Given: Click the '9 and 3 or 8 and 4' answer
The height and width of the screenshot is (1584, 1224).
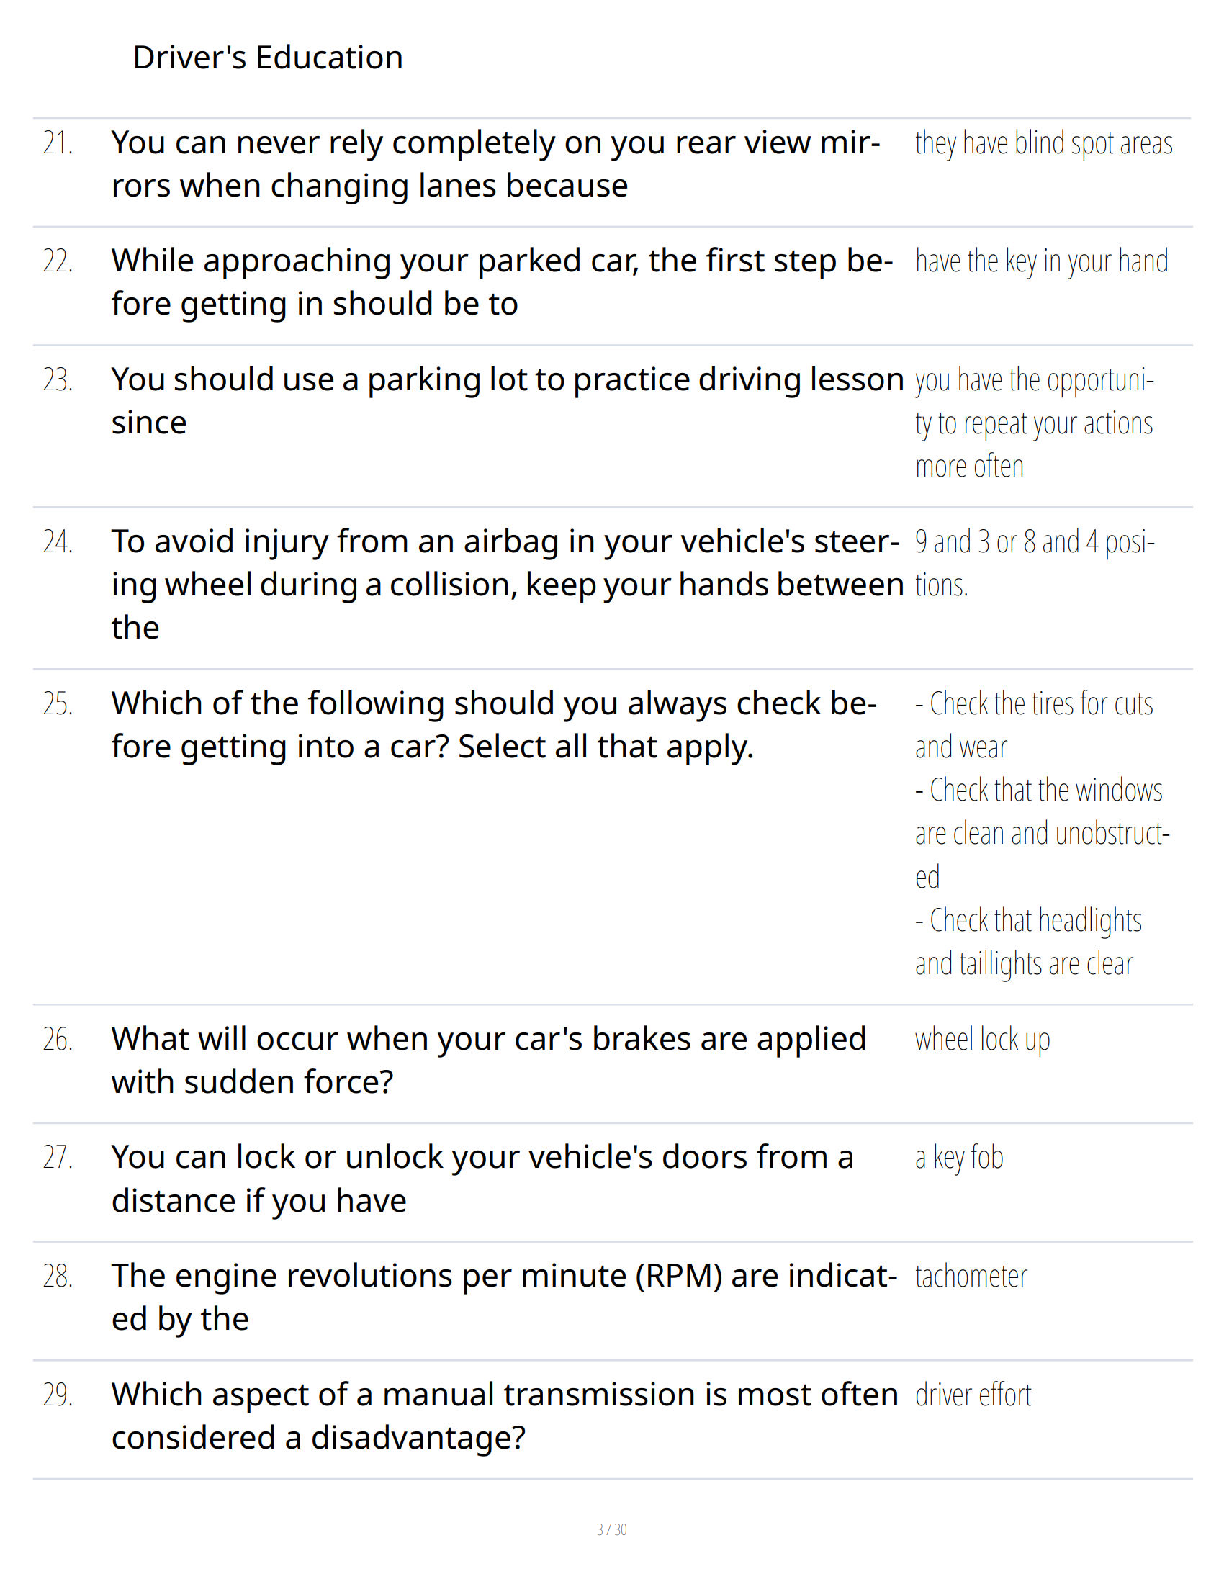Looking at the screenshot, I should 1035,563.
